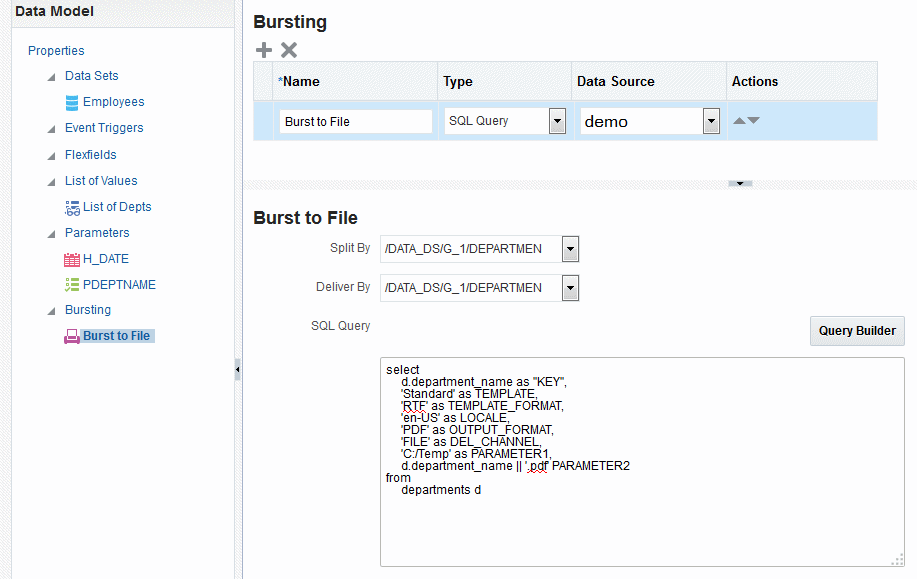Open the Employees data set
The height and width of the screenshot is (579, 917).
(113, 102)
